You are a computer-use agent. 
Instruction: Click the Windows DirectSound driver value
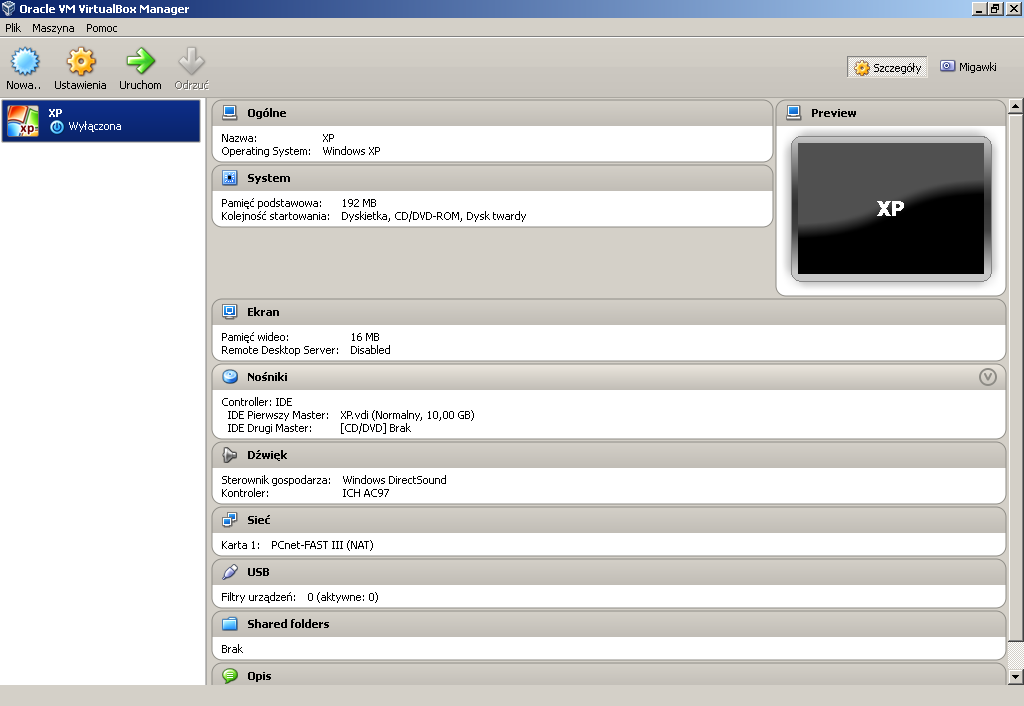pyautogui.click(x=394, y=480)
